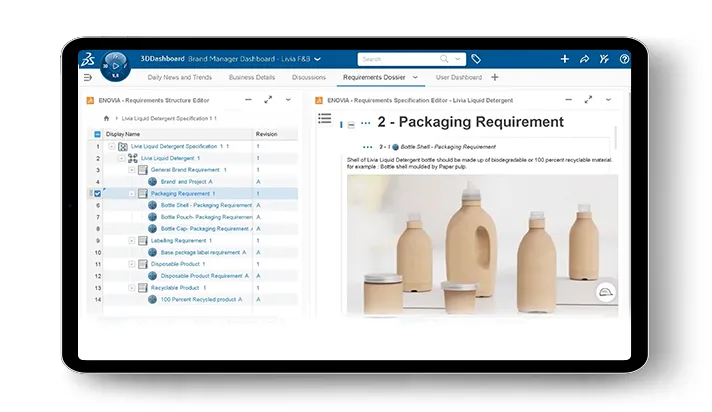Maximize the Requirements Specification Editor widget
This screenshot has height=412, width=712.
tap(588, 99)
